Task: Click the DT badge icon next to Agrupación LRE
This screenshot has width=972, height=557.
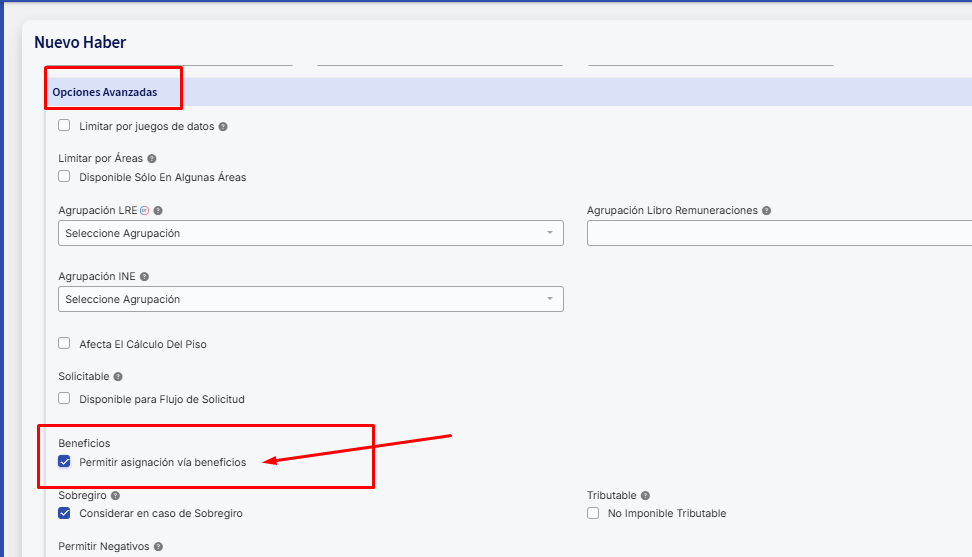Action: pyautogui.click(x=145, y=211)
